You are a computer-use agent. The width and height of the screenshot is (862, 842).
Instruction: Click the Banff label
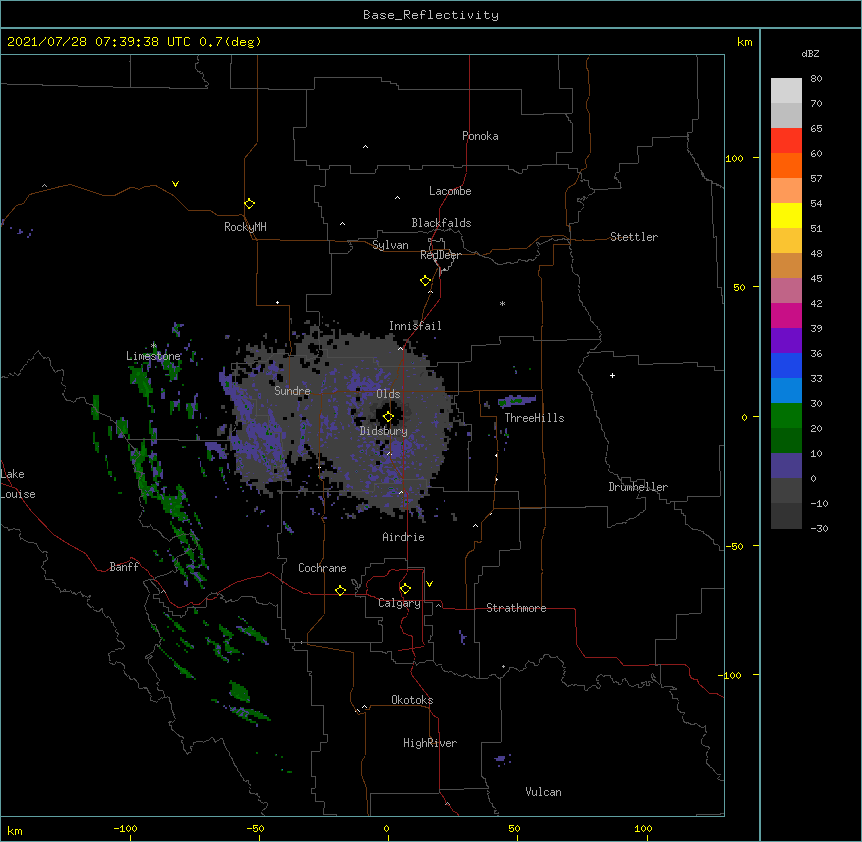124,567
